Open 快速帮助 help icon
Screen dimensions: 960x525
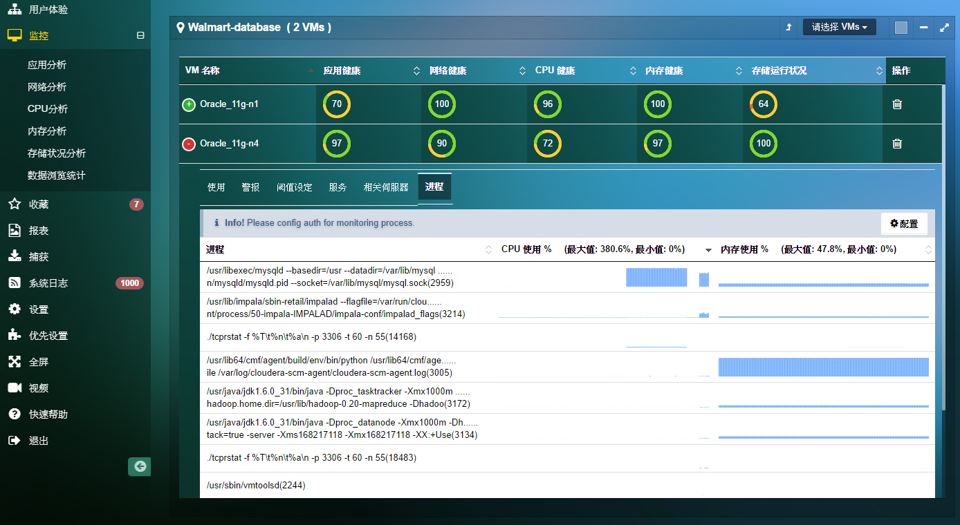[x=14, y=414]
